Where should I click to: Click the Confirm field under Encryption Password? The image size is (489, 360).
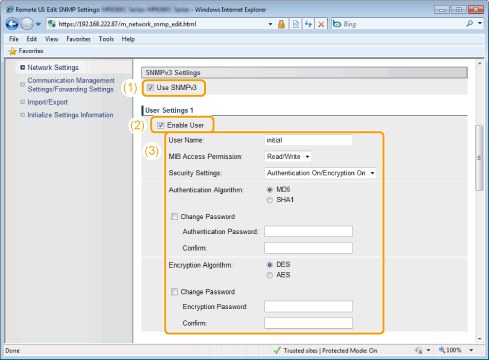pyautogui.click(x=308, y=323)
